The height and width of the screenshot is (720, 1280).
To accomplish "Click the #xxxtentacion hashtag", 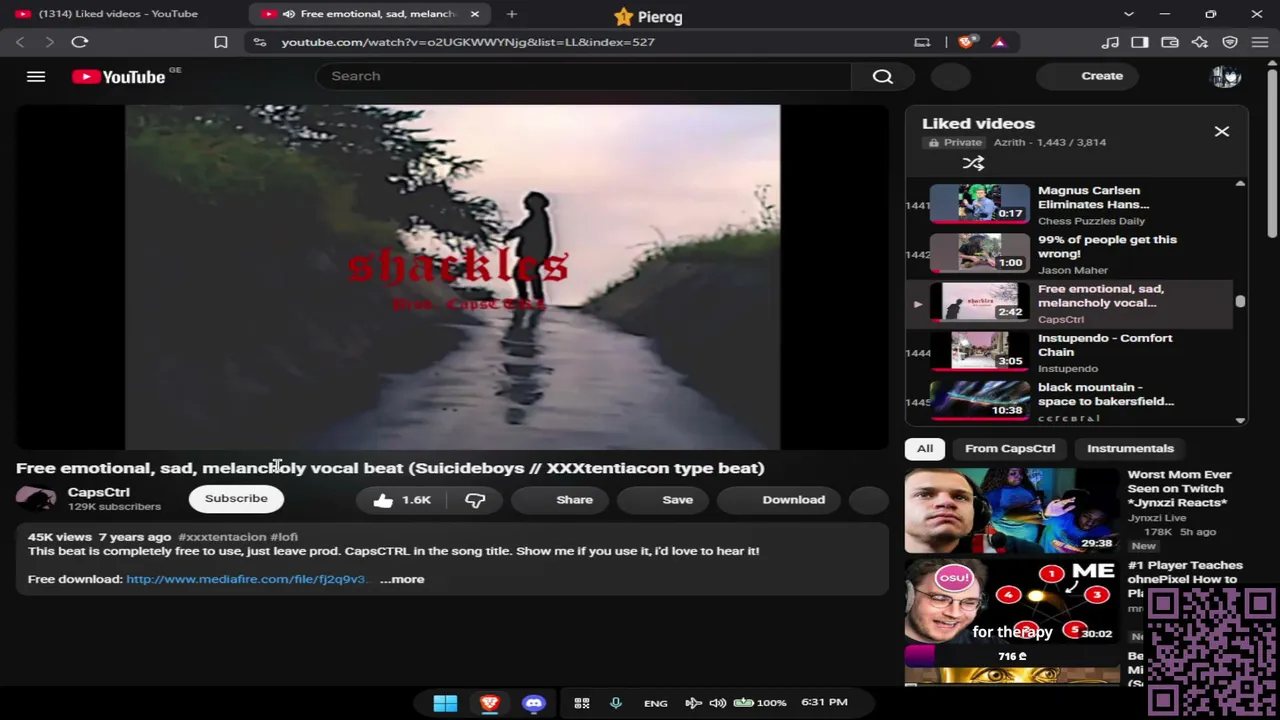I will [222, 537].
